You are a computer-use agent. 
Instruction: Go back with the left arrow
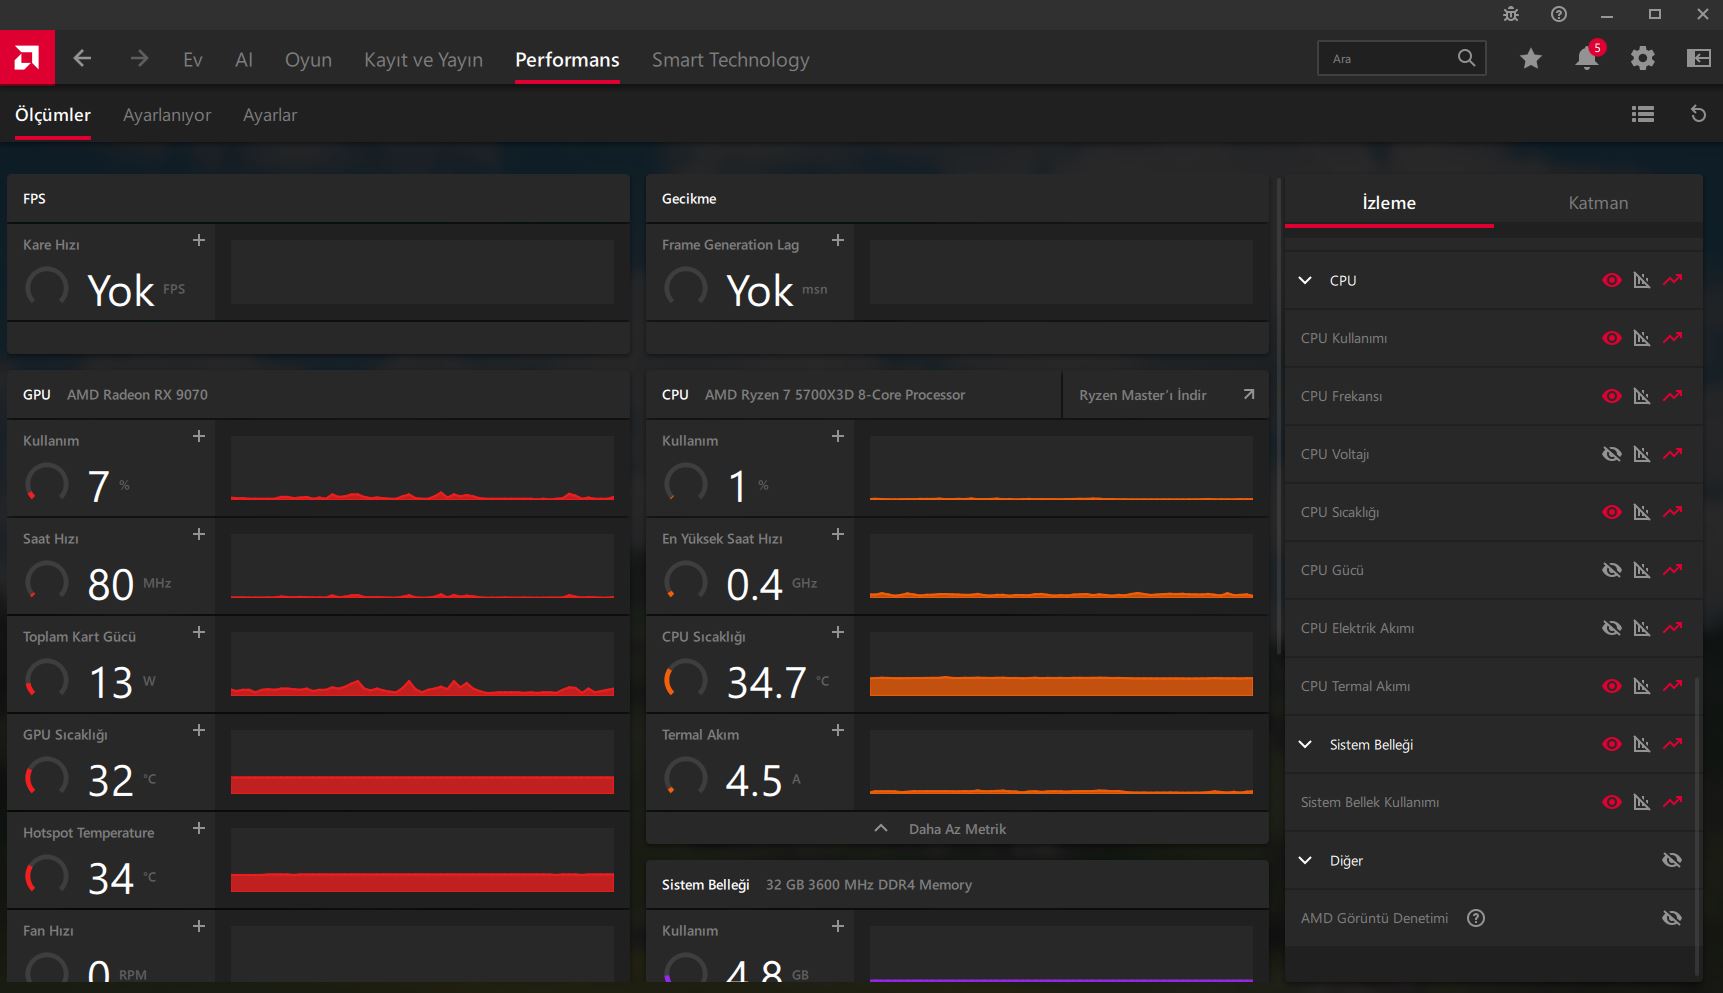pos(82,59)
